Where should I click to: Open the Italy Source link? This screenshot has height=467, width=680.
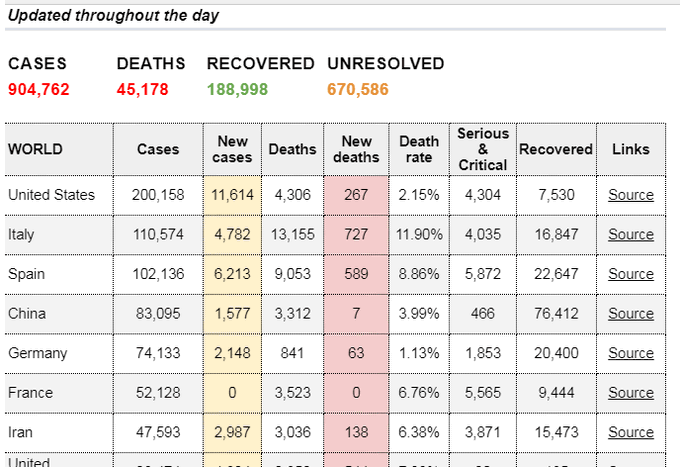(631, 235)
